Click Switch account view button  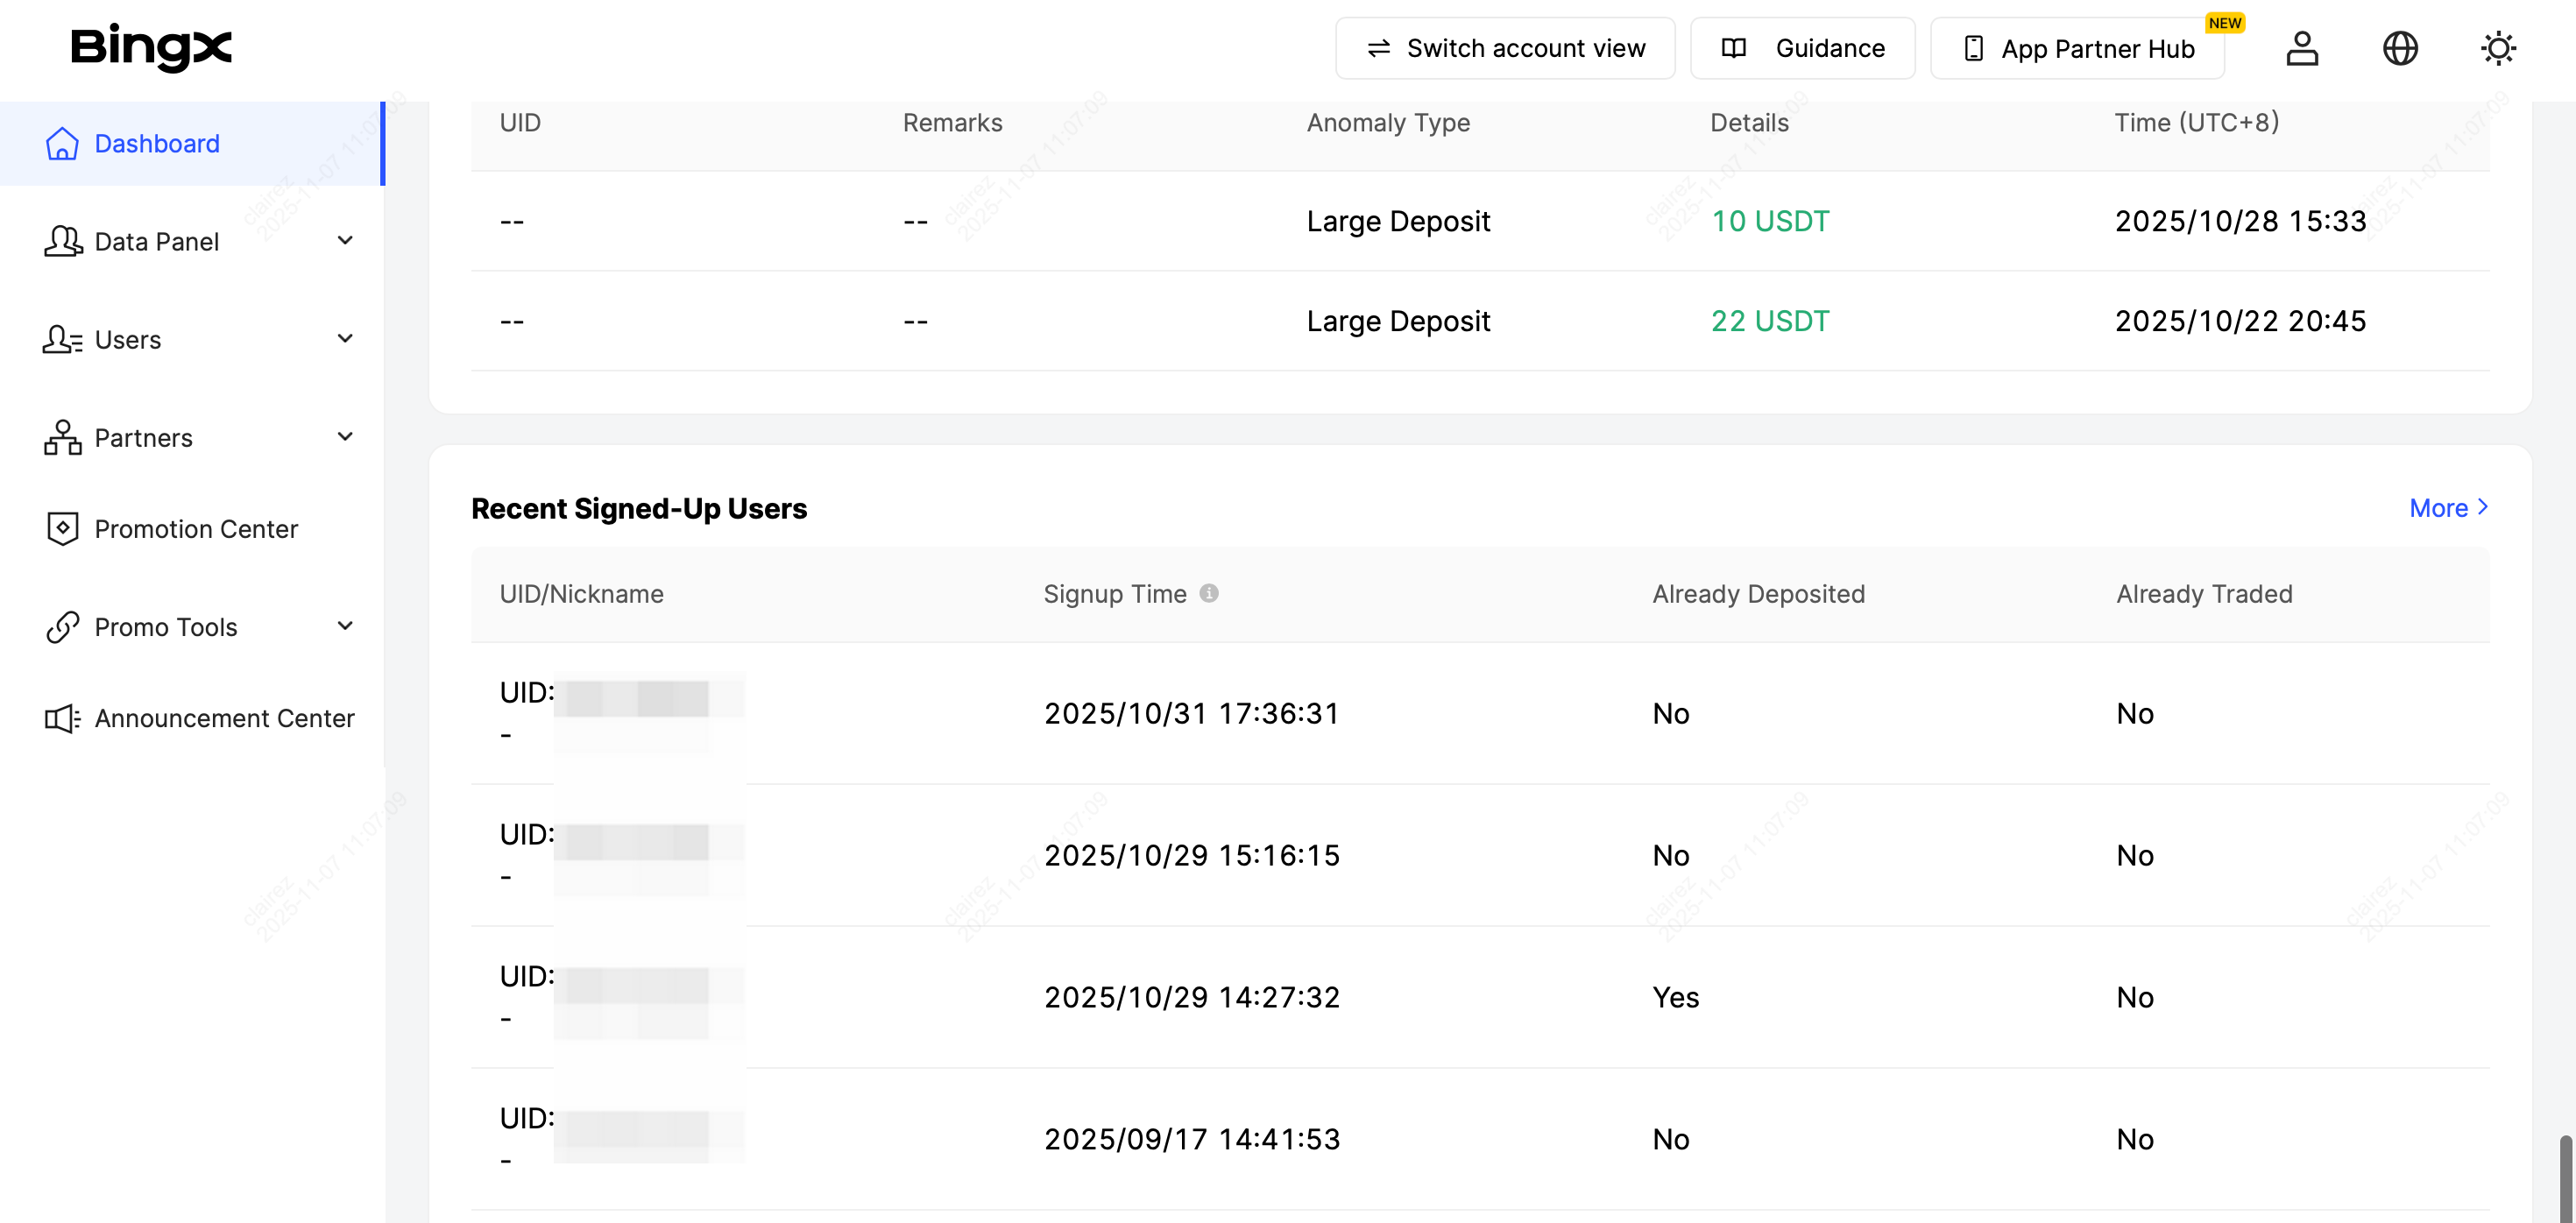pyautogui.click(x=1504, y=48)
